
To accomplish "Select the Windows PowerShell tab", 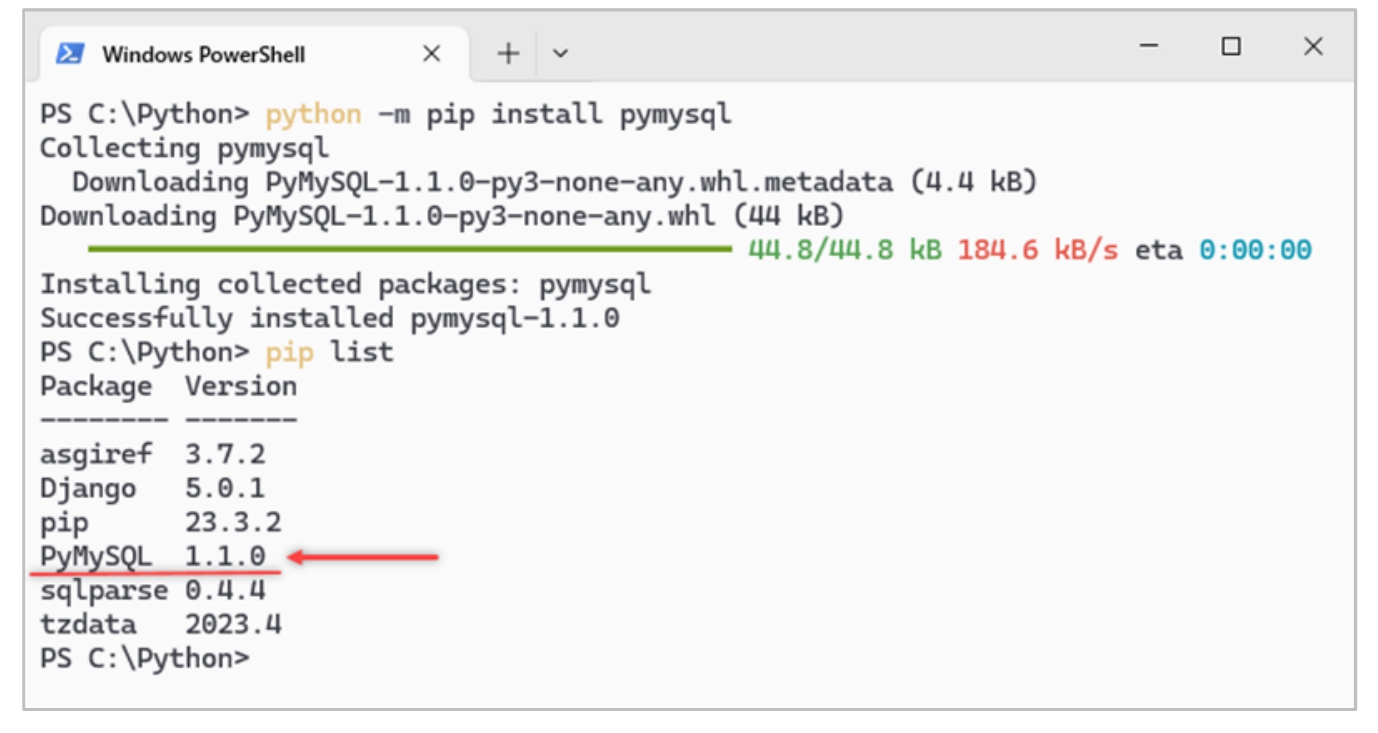I will [x=203, y=54].
